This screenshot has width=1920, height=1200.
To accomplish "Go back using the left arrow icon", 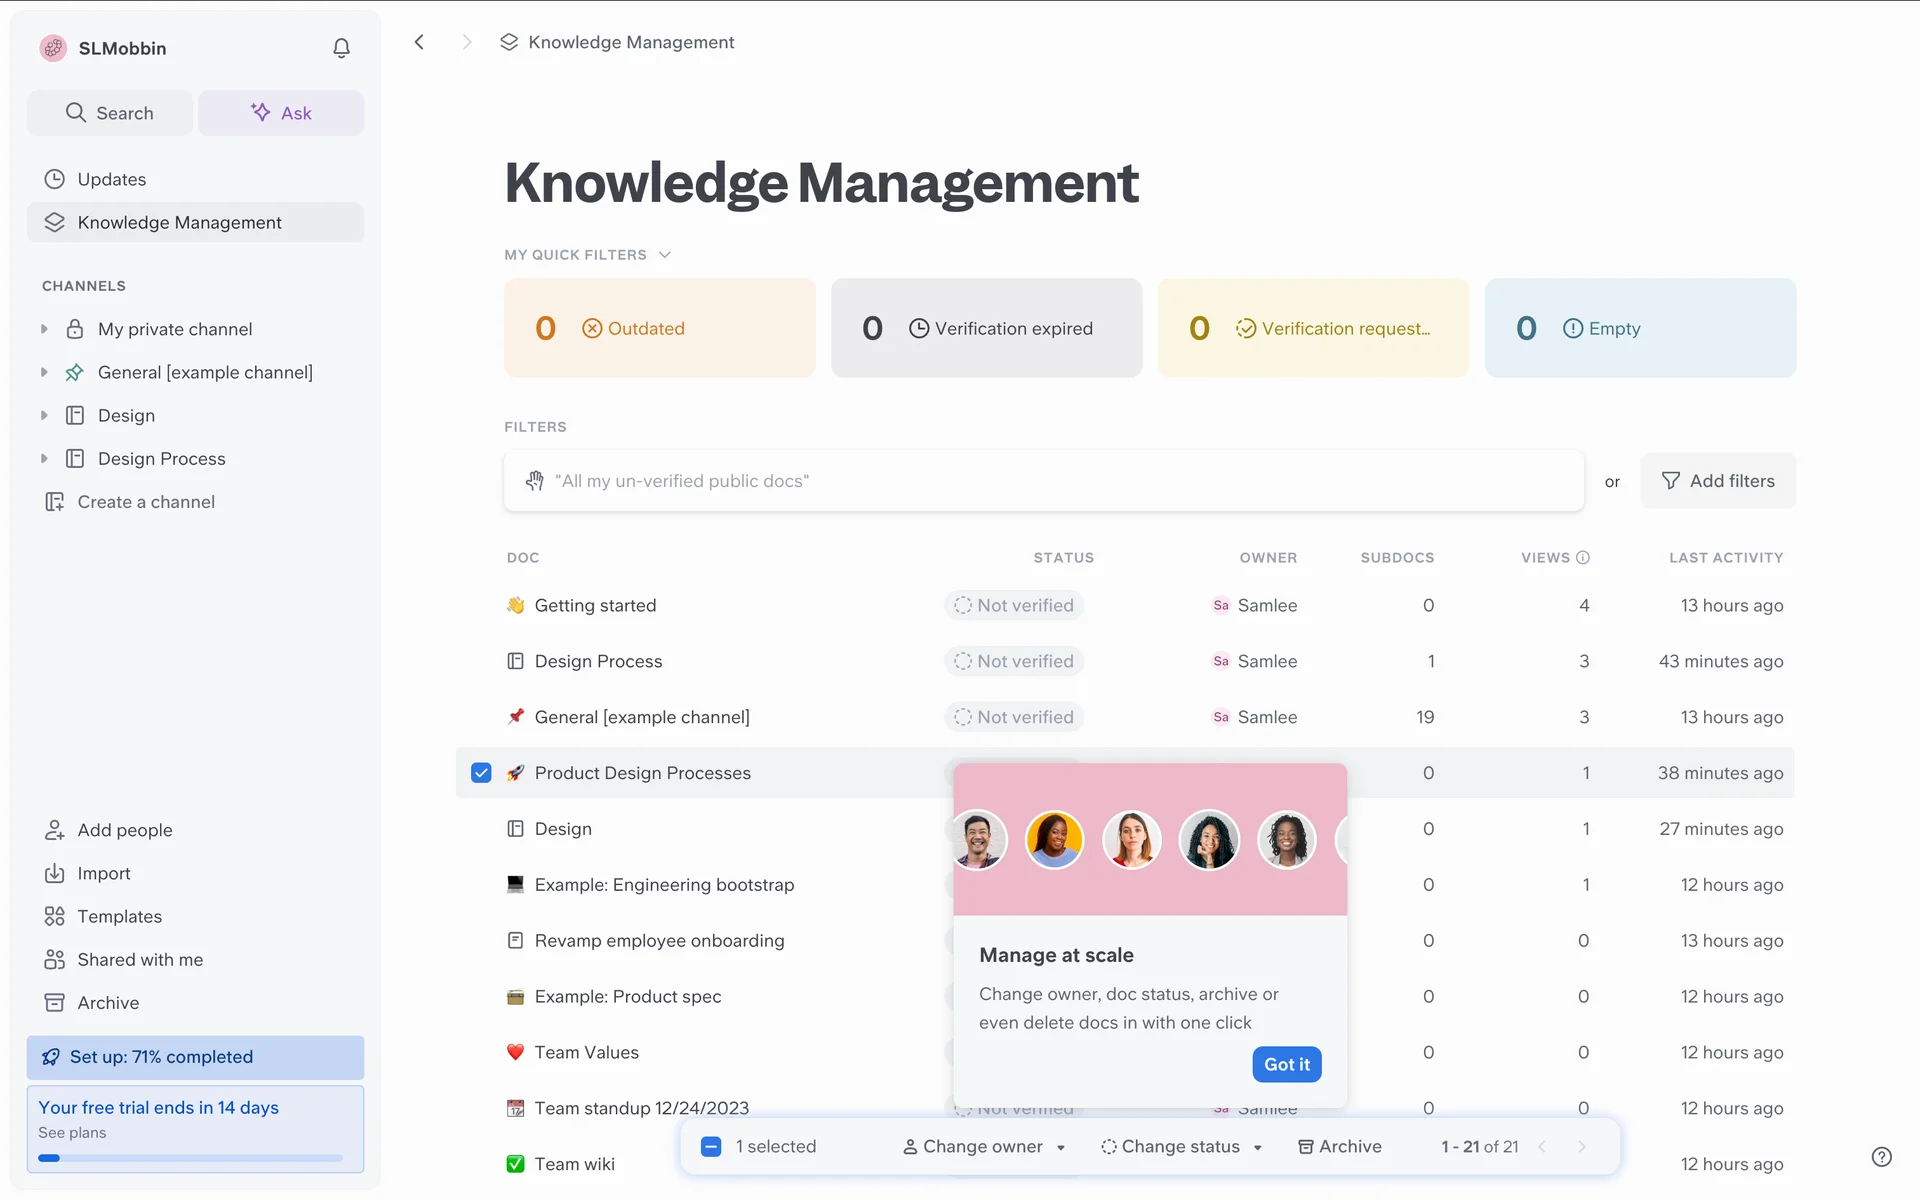I will pyautogui.click(x=420, y=42).
